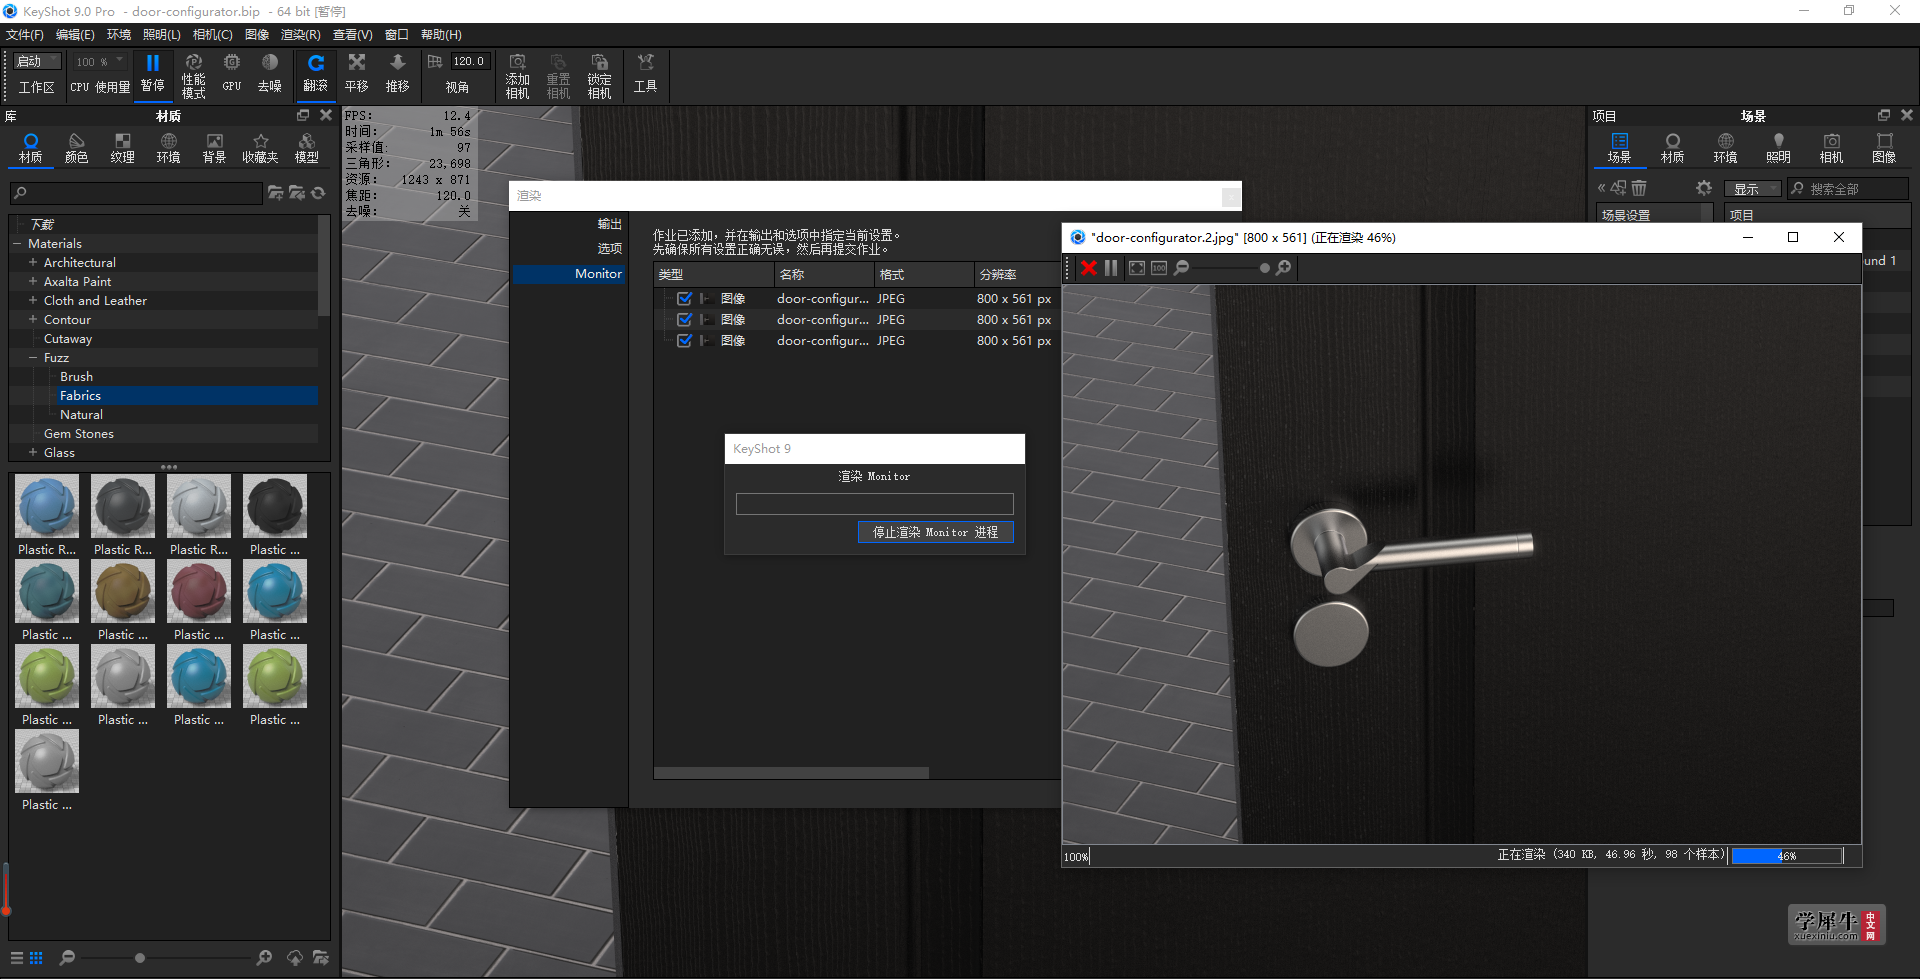Click the library refresh icon
Image resolution: width=1920 pixels, height=979 pixels.
click(318, 193)
